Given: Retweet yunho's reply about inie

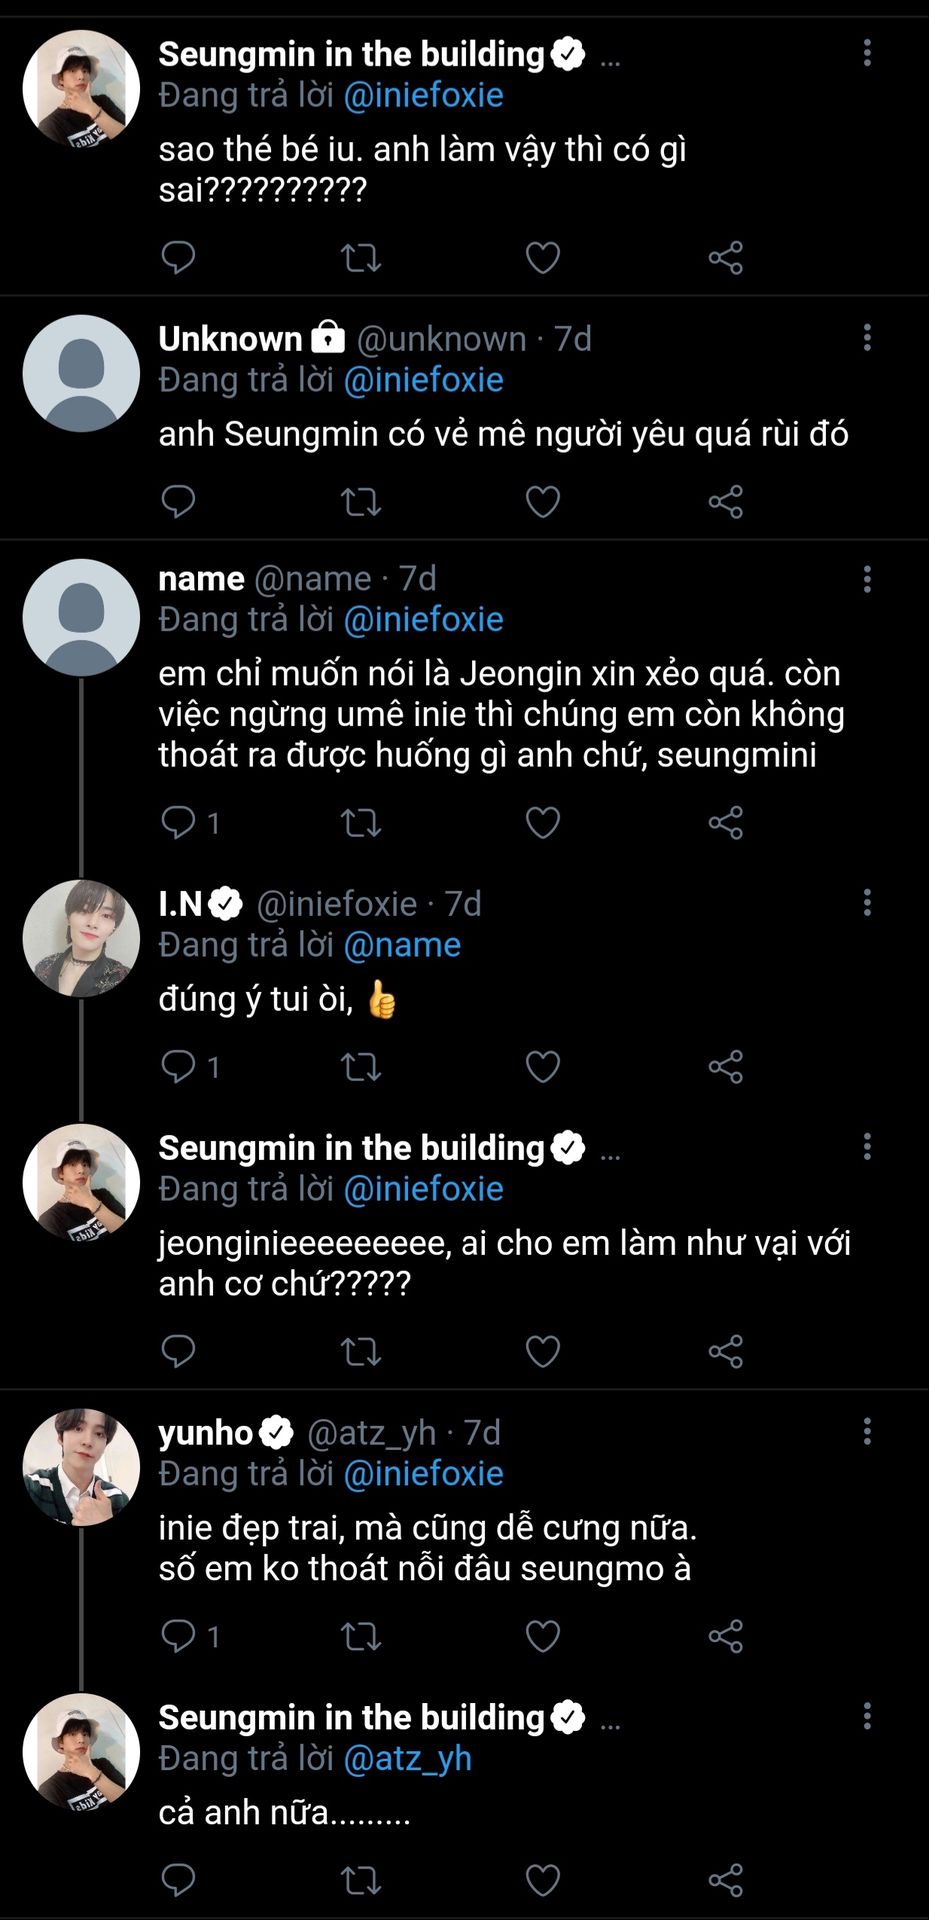Looking at the screenshot, I should (361, 1637).
